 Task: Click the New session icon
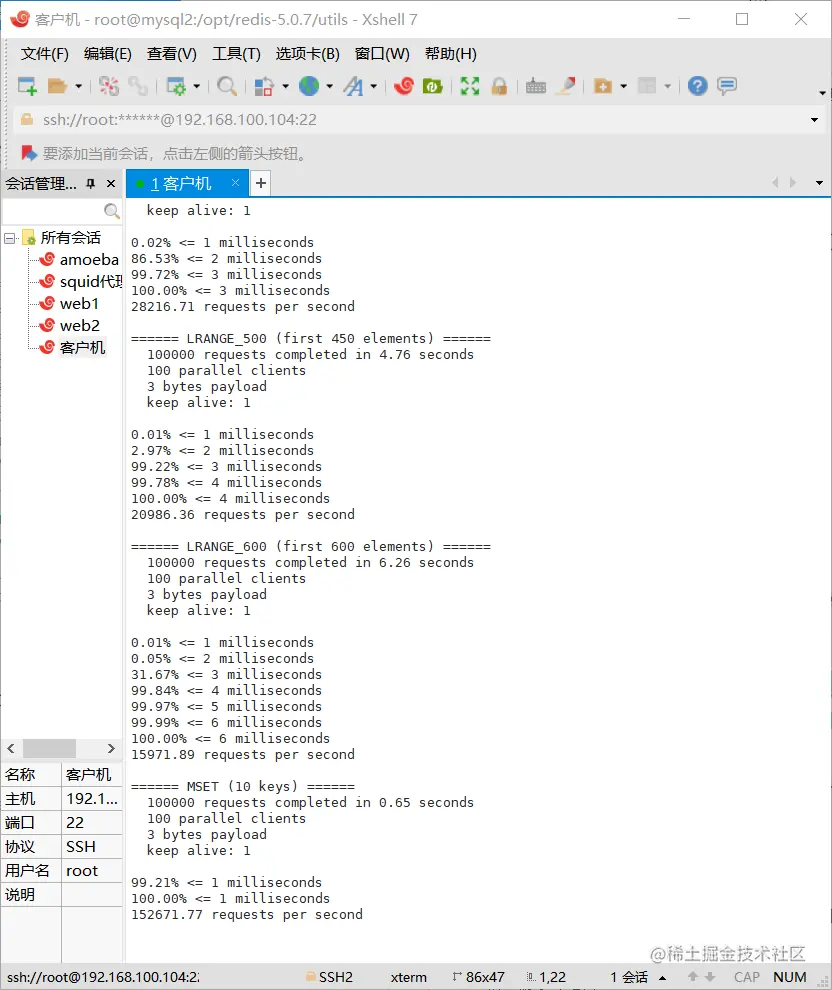coord(27,86)
